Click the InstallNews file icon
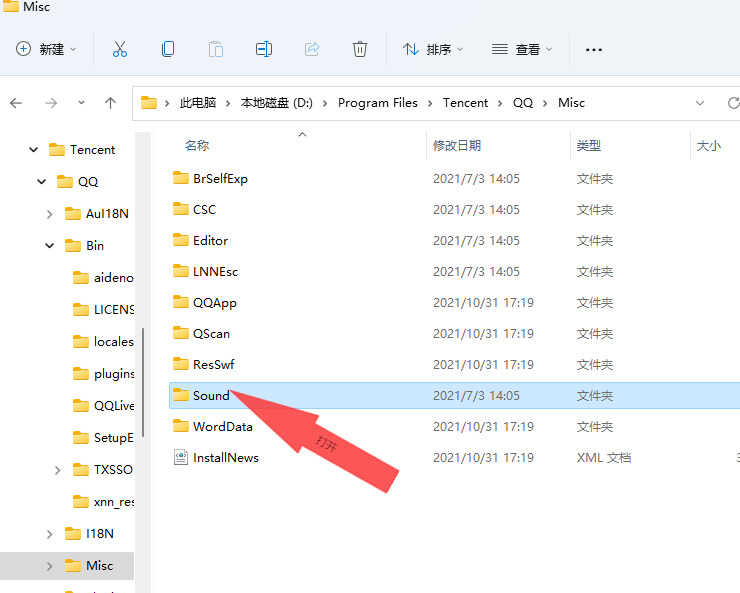The image size is (740, 593). click(x=181, y=457)
